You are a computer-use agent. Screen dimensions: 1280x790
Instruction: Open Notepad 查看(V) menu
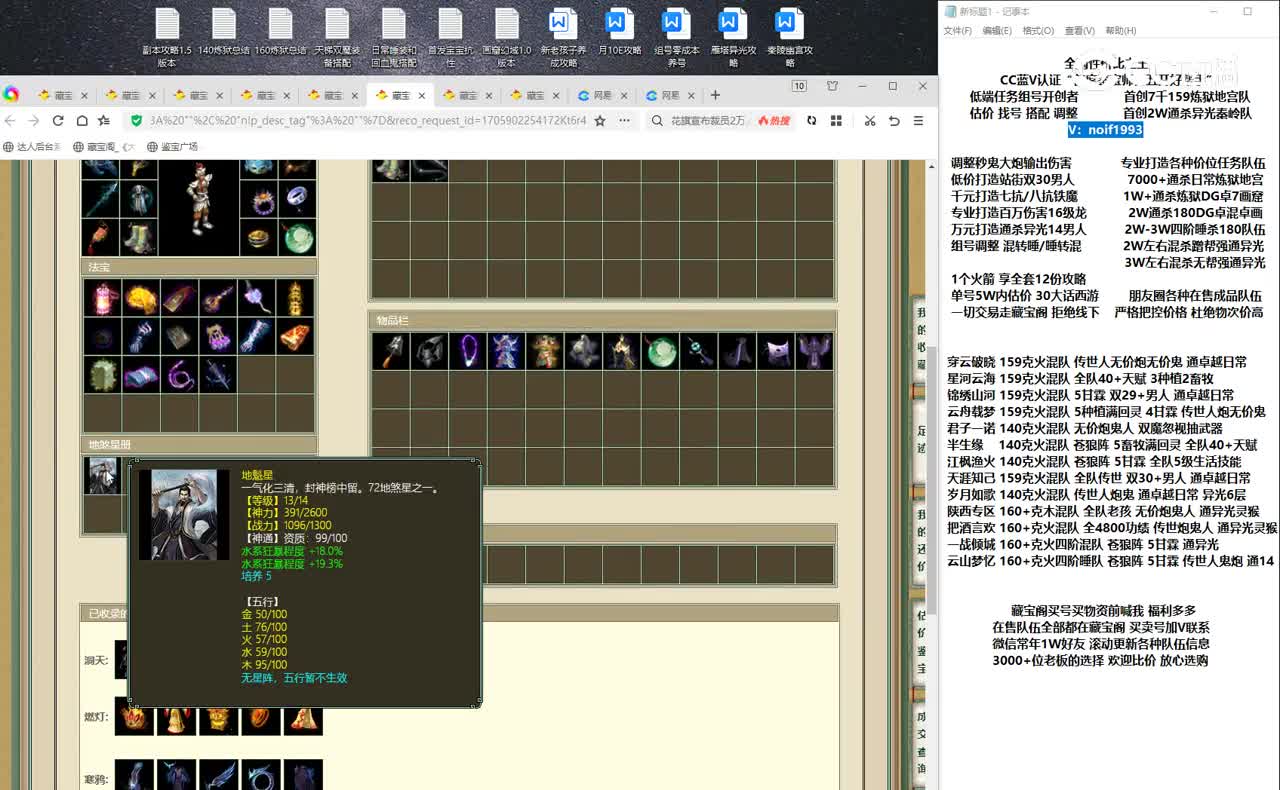[1079, 31]
